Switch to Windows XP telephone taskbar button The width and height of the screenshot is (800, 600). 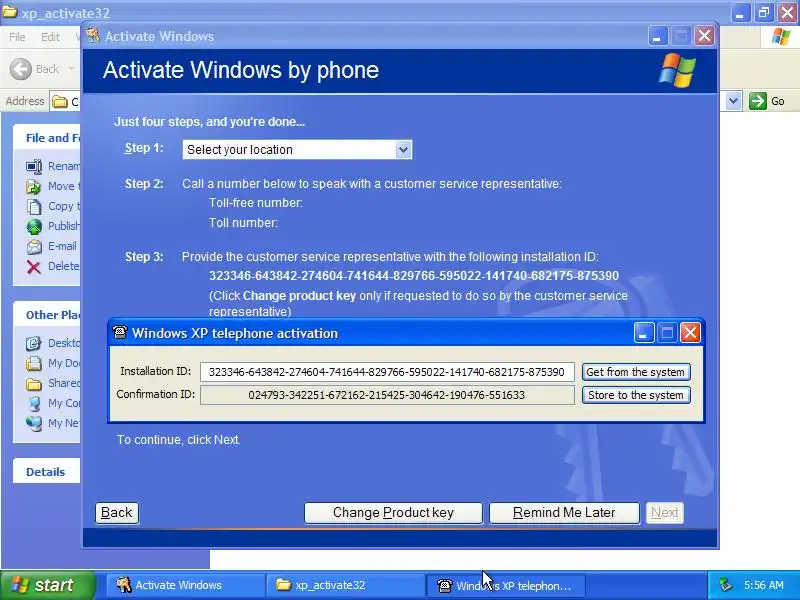click(x=505, y=585)
